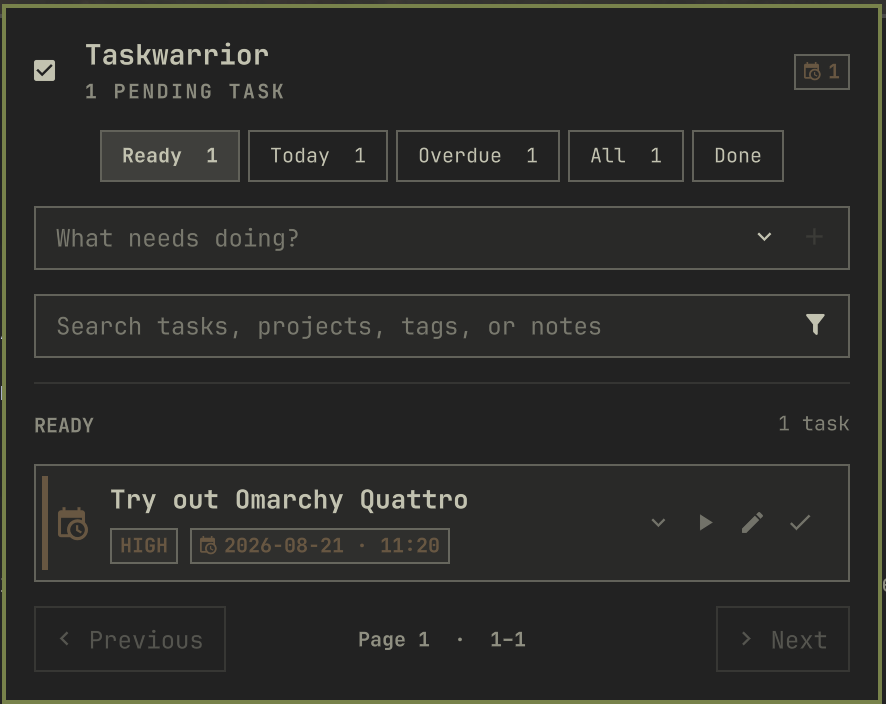The image size is (886, 704).
Task: Click the calendar clock icon on the task
Action: click(73, 524)
